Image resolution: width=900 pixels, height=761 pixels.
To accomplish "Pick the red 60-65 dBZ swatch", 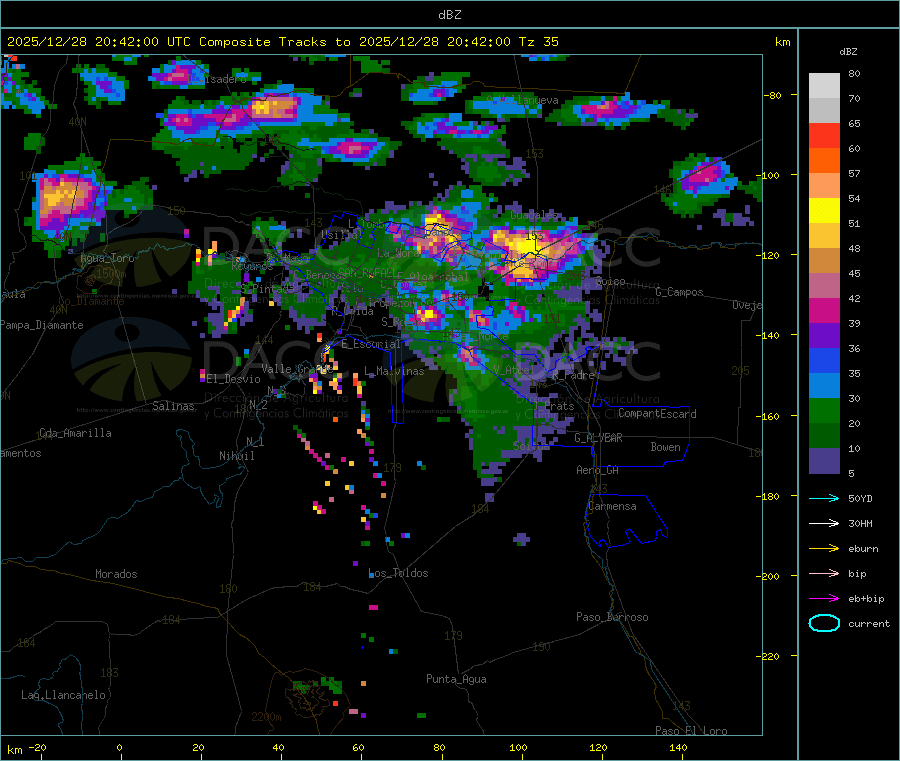I will pyautogui.click(x=824, y=135).
